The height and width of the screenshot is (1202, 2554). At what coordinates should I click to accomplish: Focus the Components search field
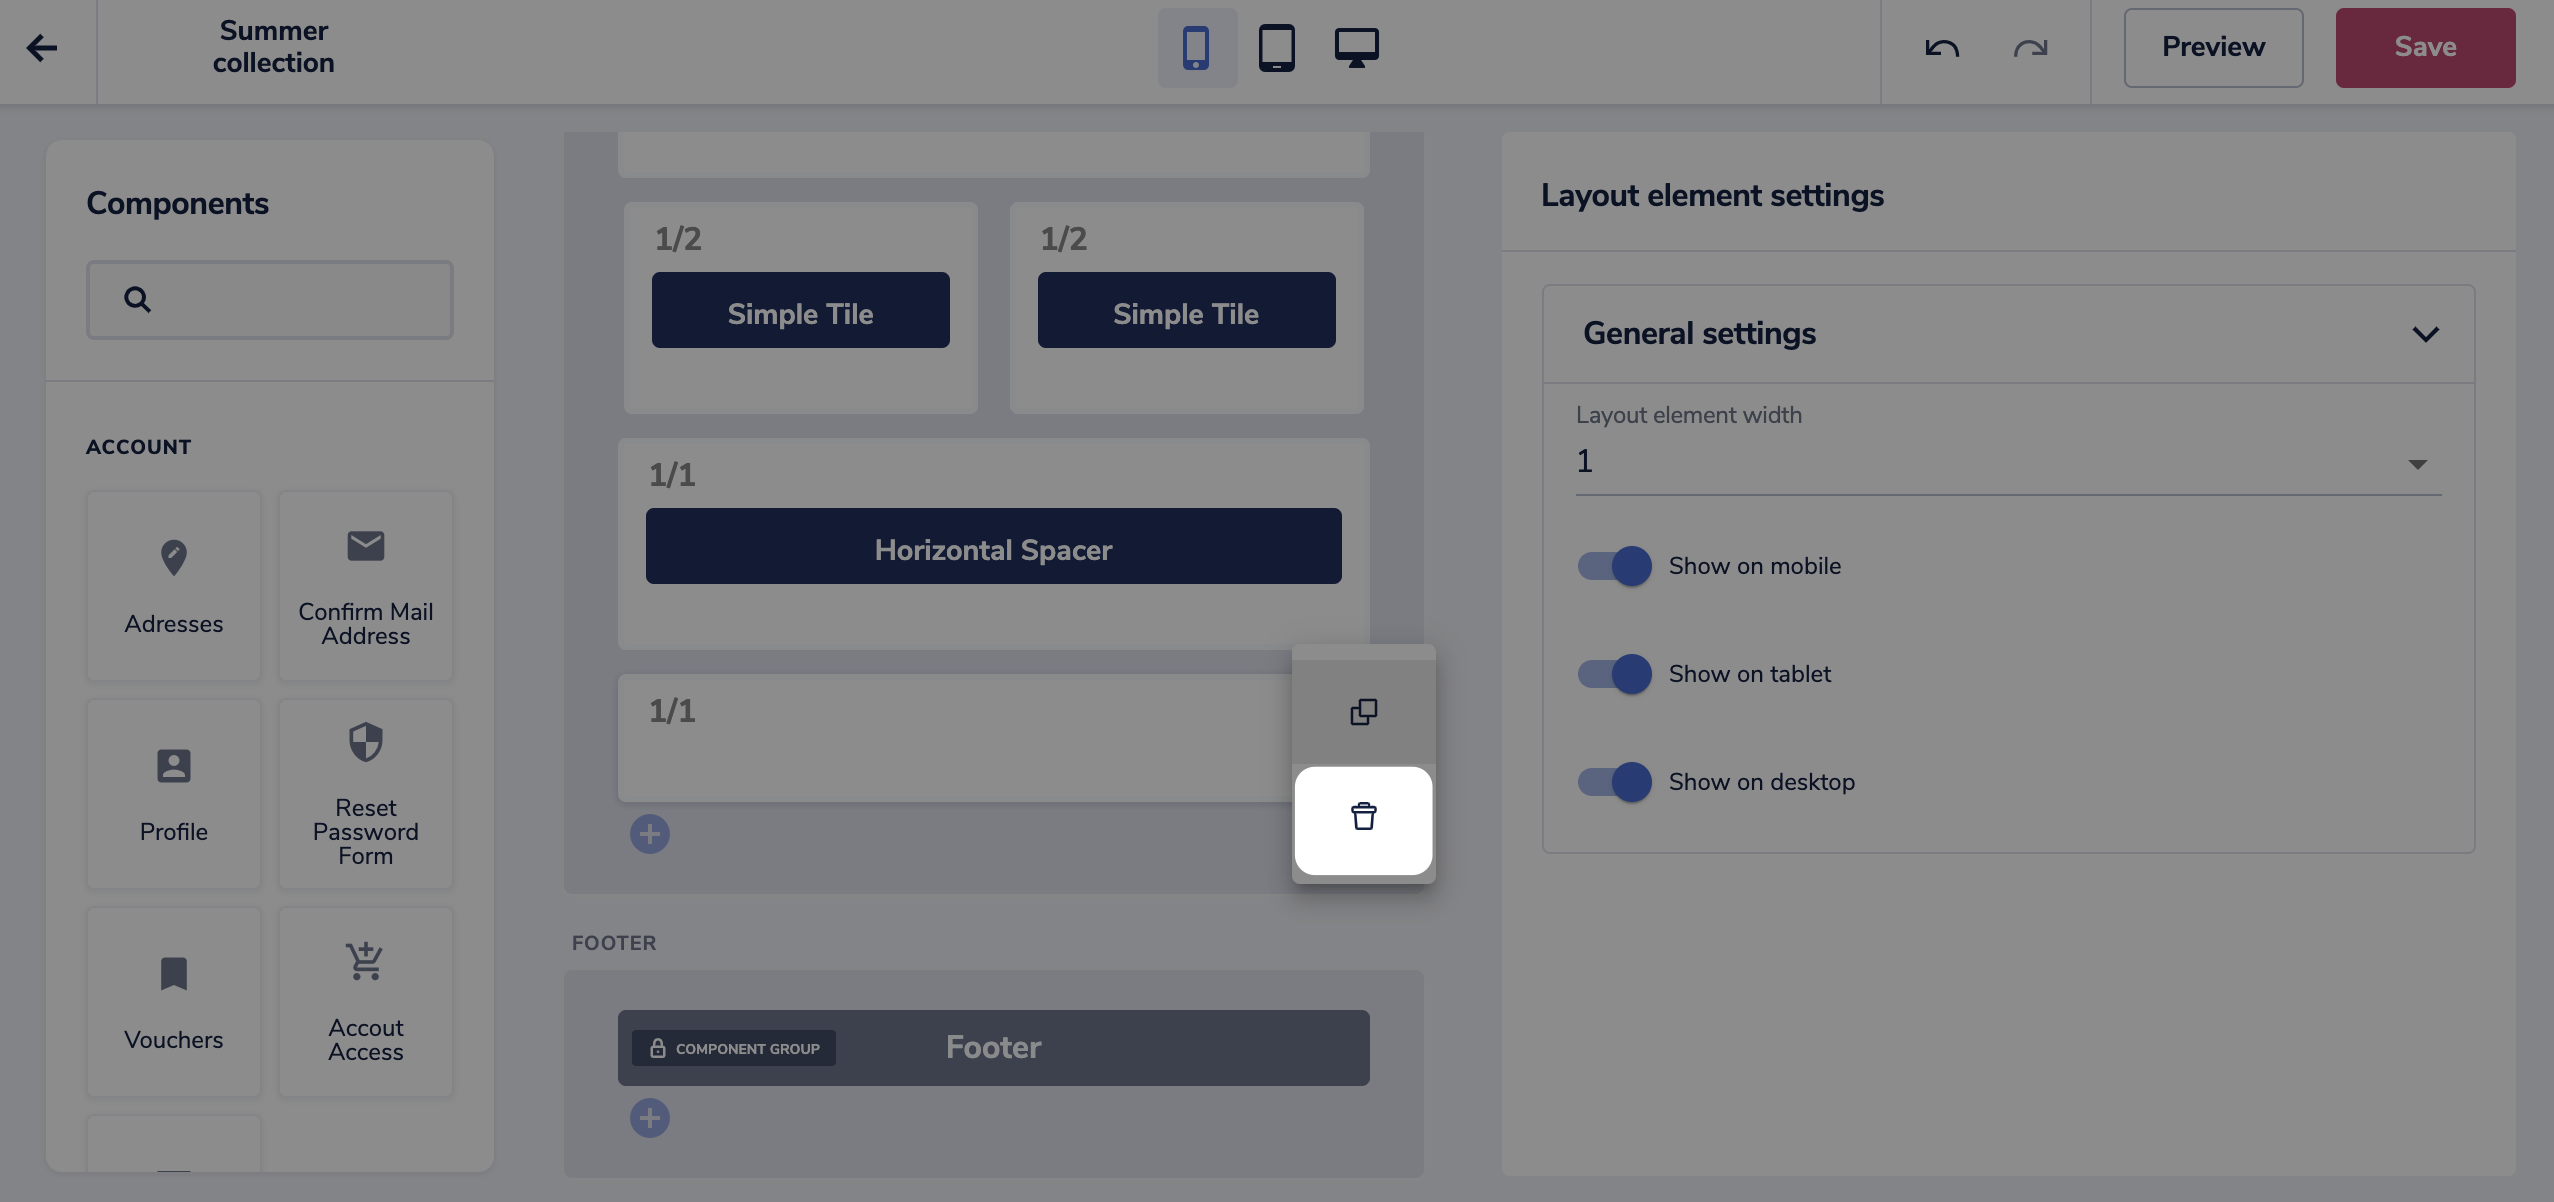(x=270, y=299)
